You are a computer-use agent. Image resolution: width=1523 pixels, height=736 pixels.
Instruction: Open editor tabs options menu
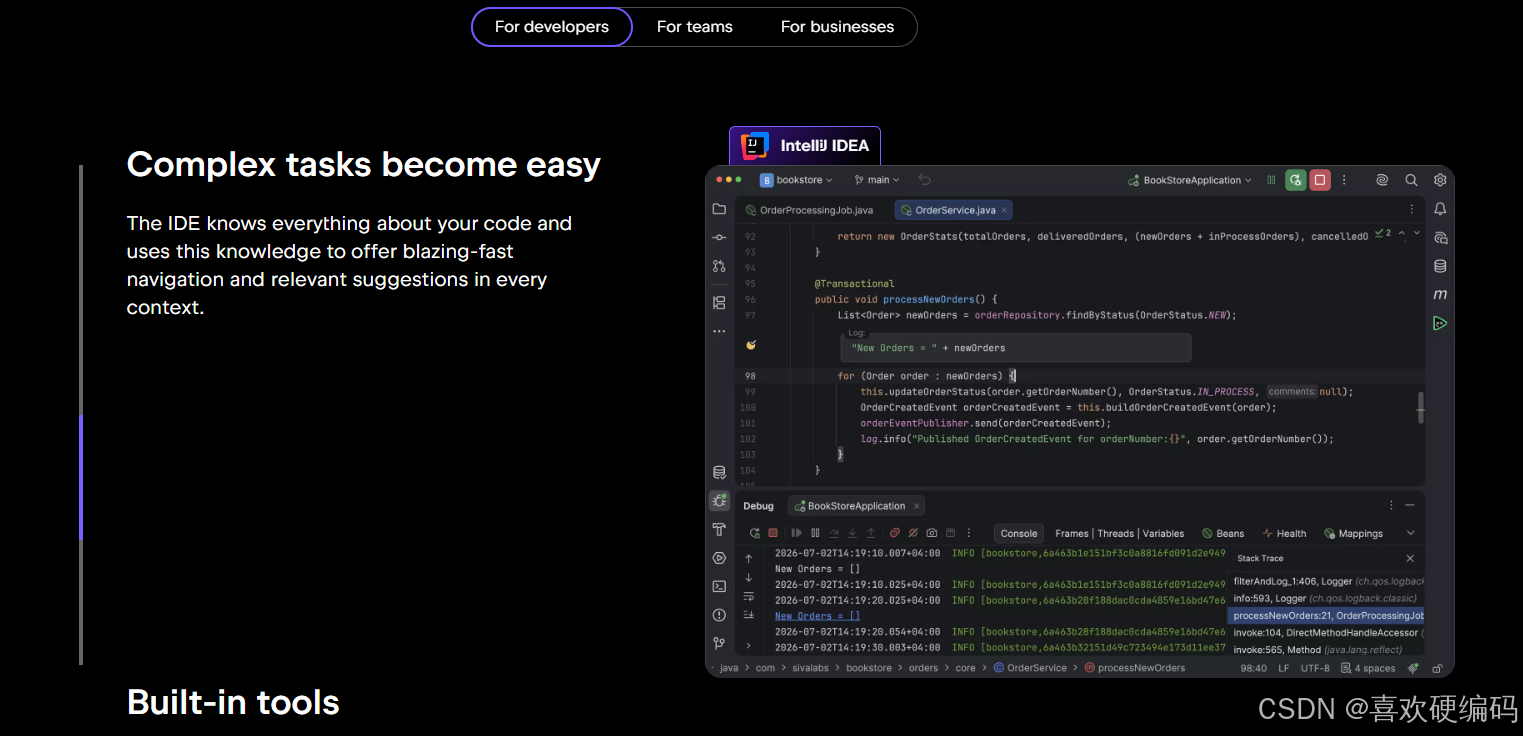pos(1412,209)
